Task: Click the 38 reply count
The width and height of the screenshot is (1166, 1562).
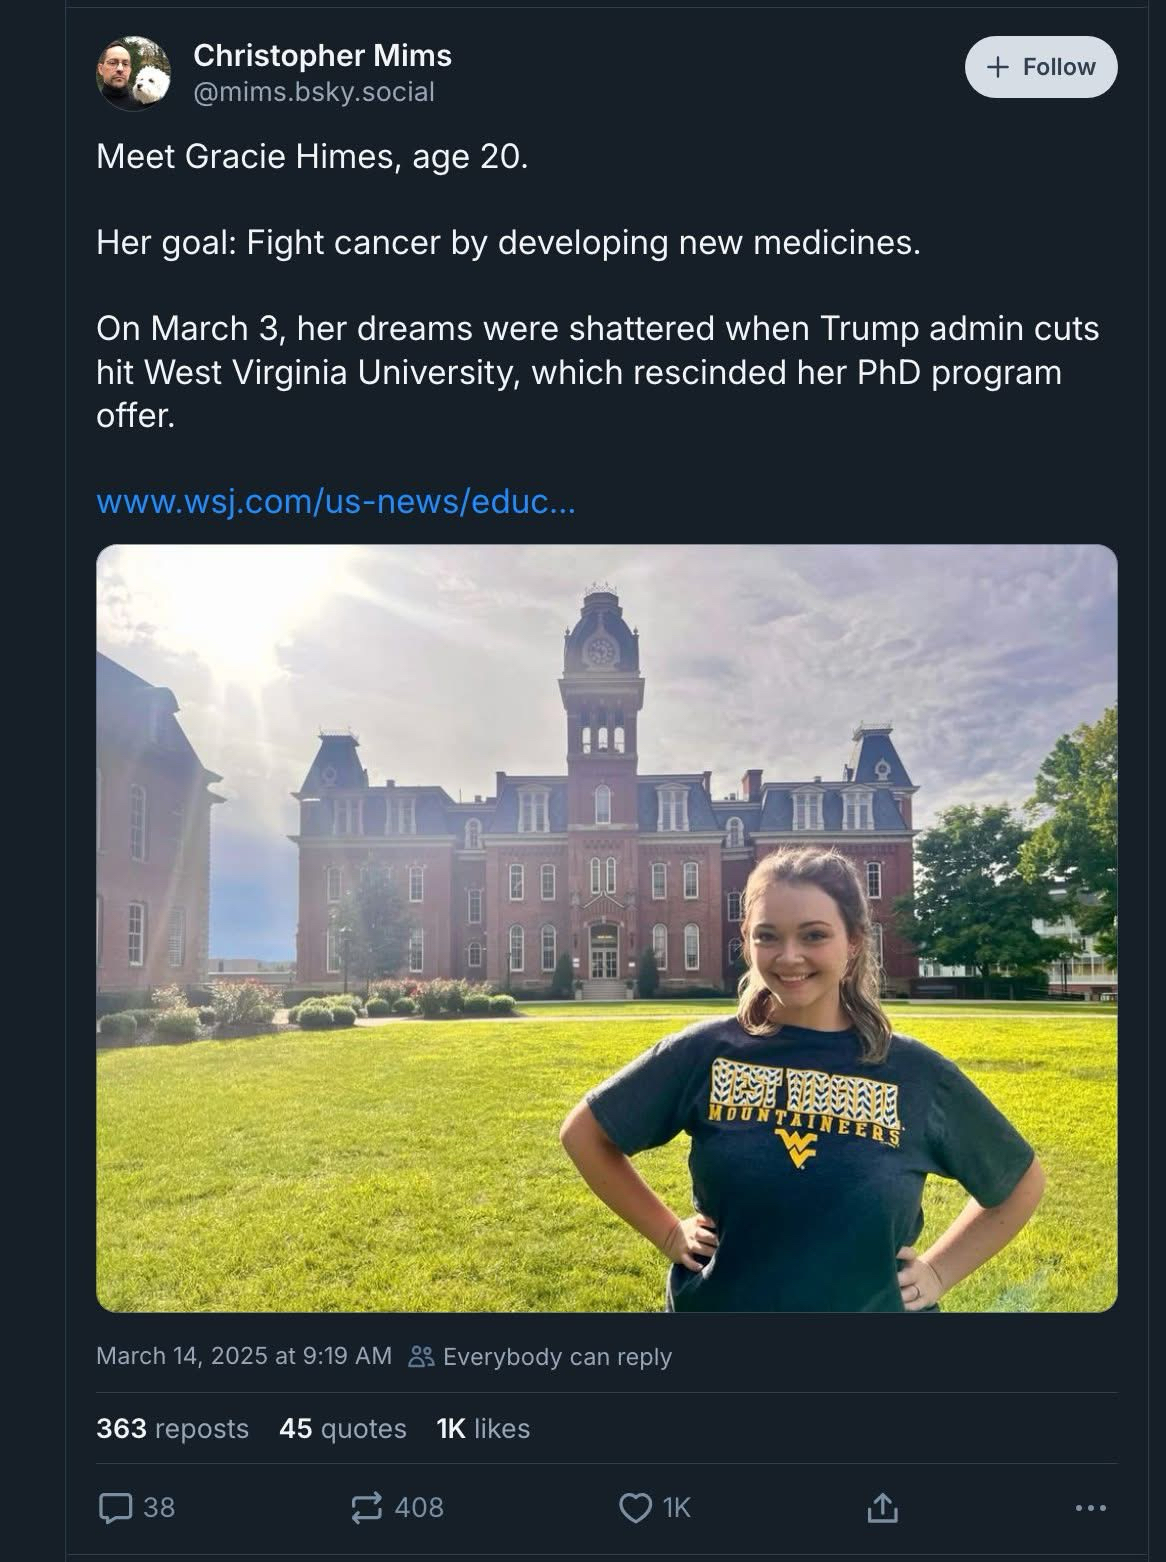Action: (159, 1507)
